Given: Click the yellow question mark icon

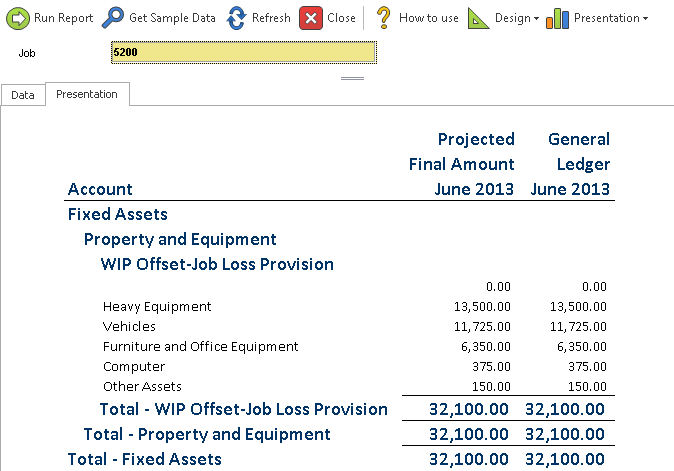Looking at the screenshot, I should point(383,18).
